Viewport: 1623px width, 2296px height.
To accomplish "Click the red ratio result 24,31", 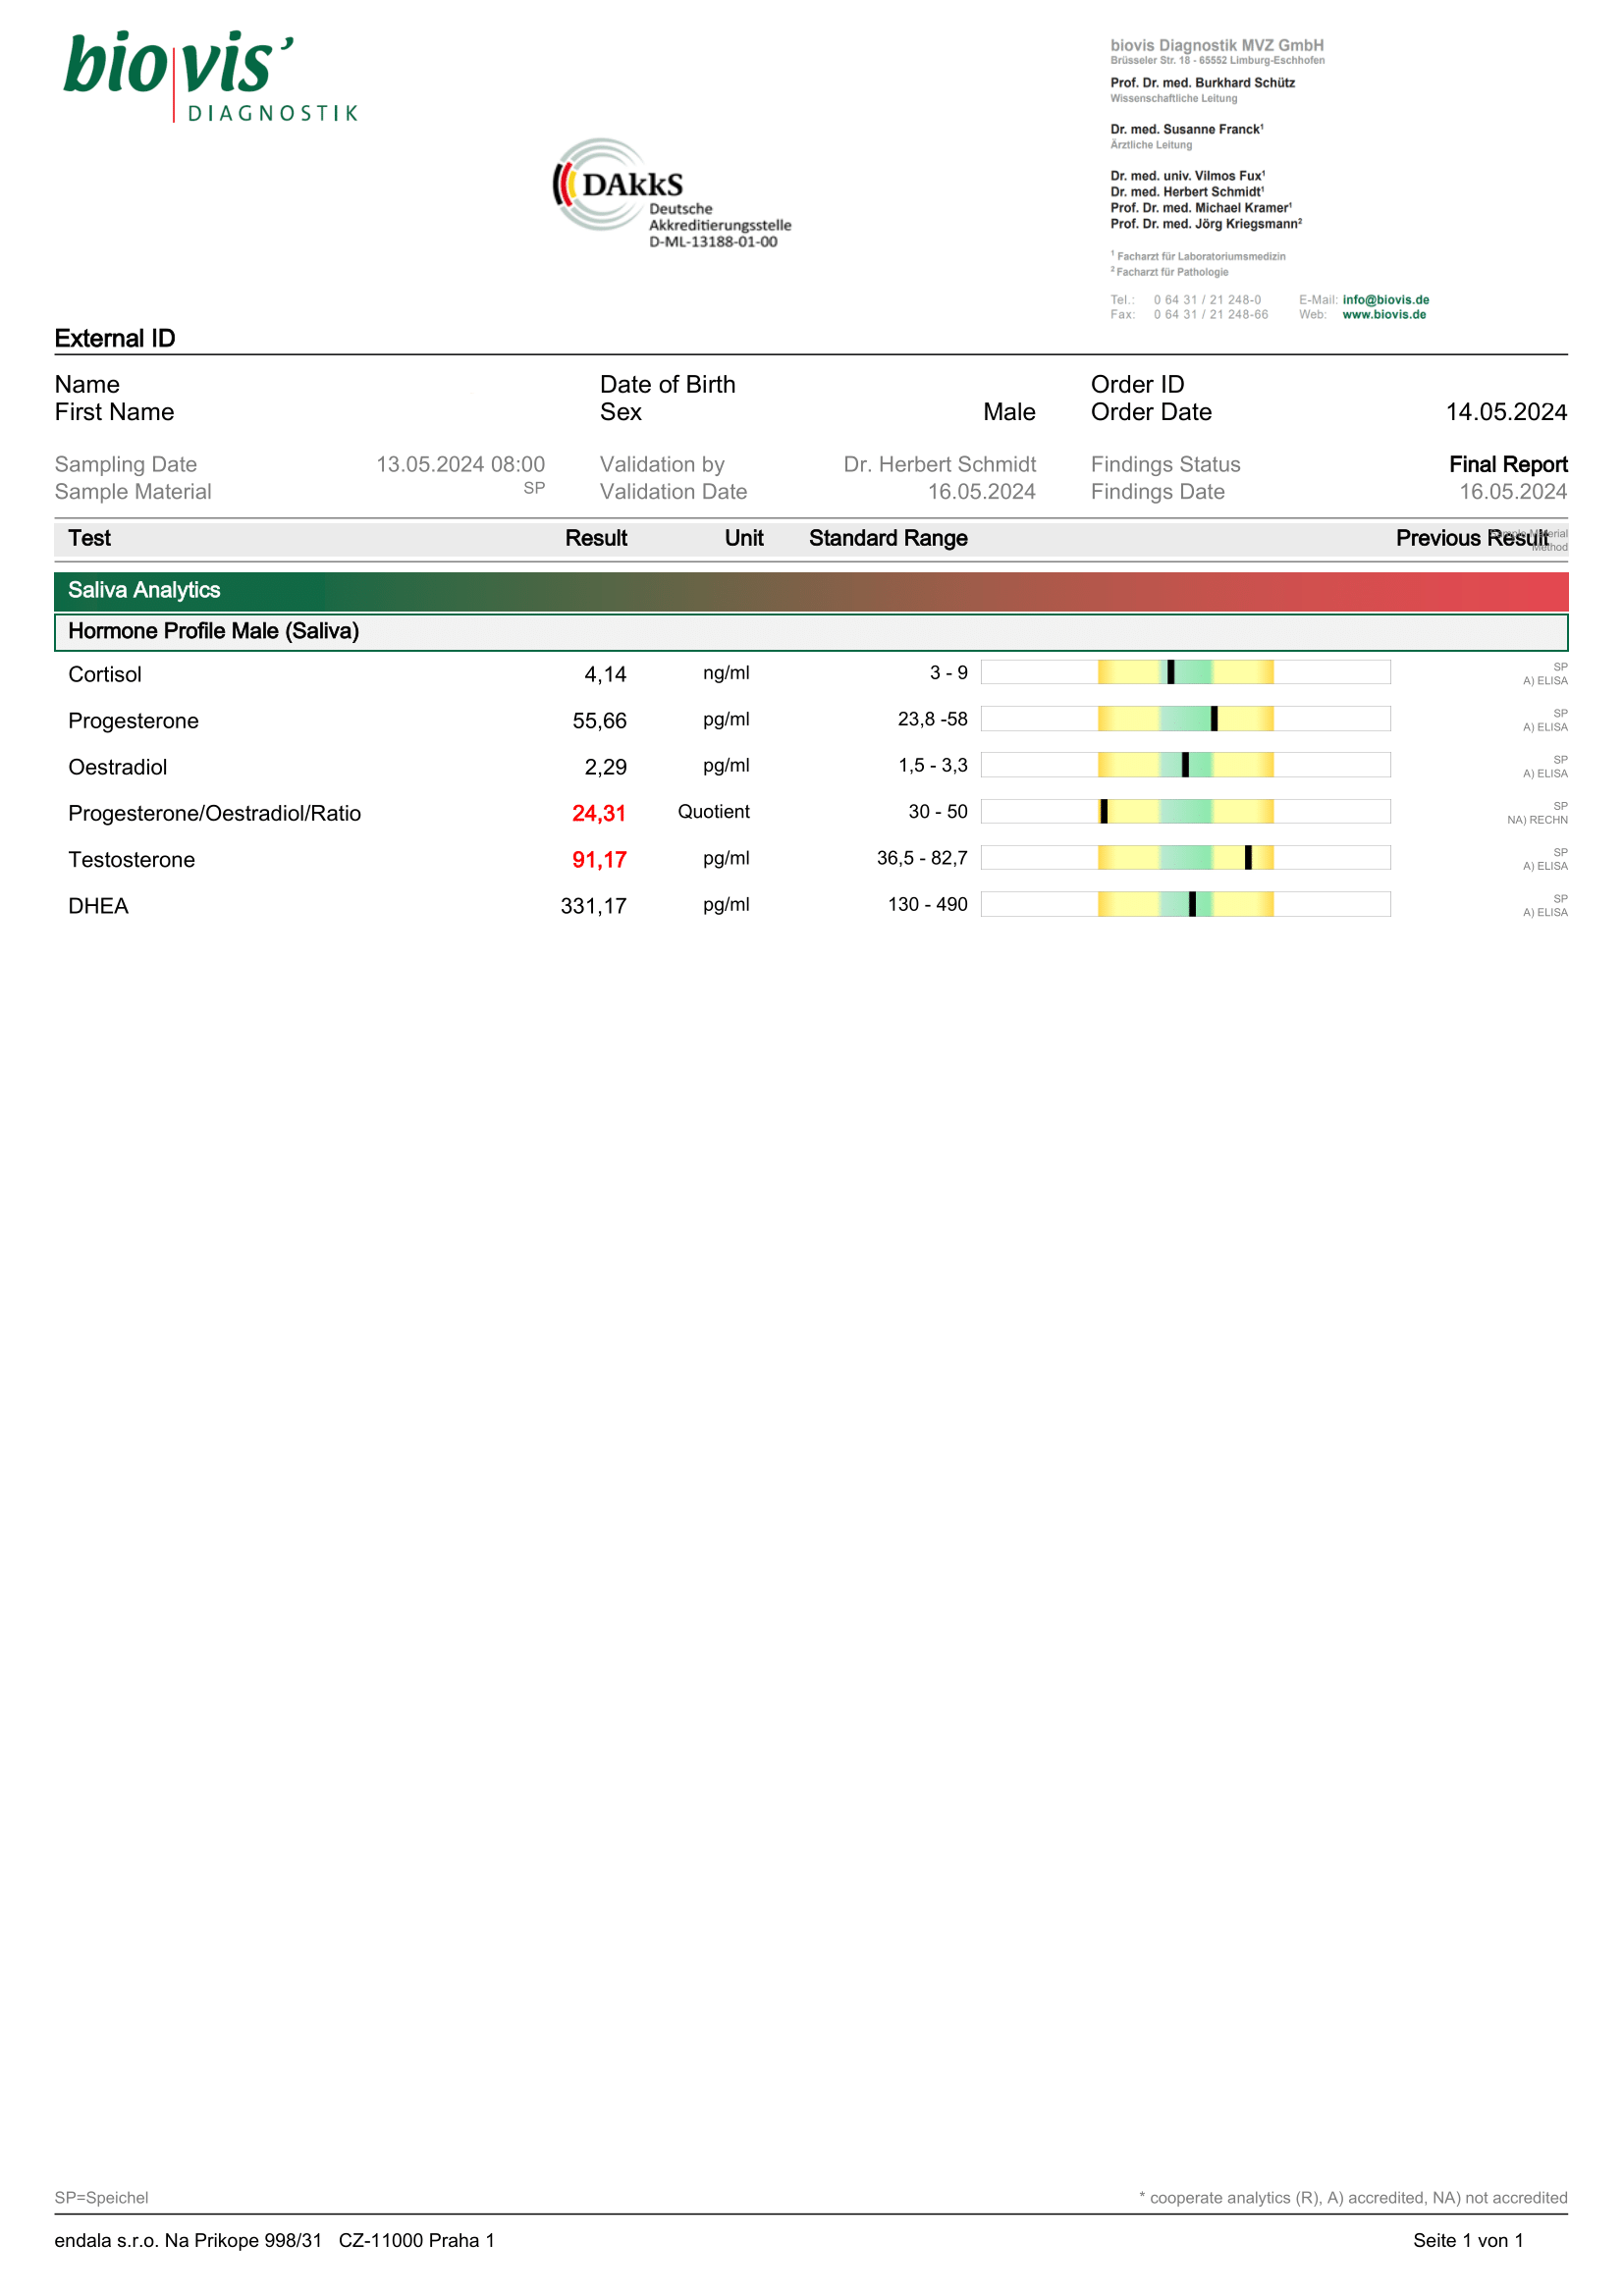I will pos(599,813).
